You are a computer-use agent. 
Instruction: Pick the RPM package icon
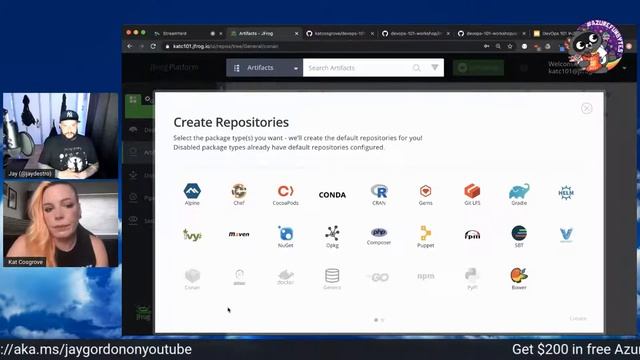click(x=472, y=235)
